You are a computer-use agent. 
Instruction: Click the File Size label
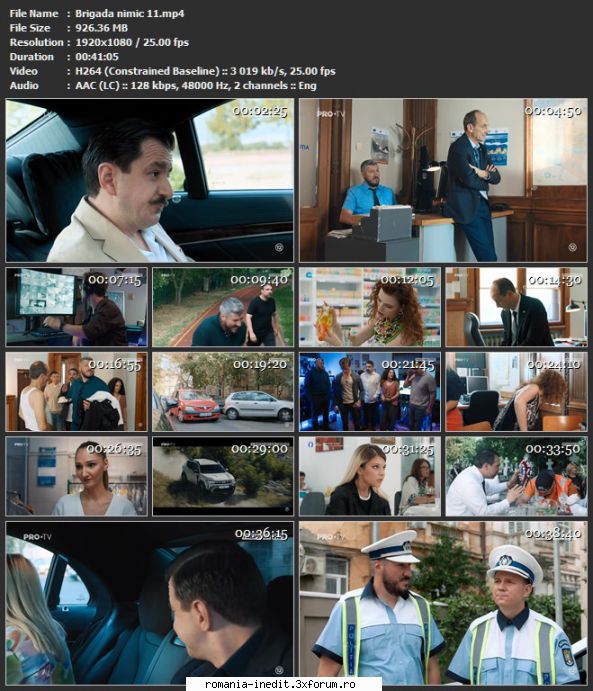pyautogui.click(x=30, y=28)
